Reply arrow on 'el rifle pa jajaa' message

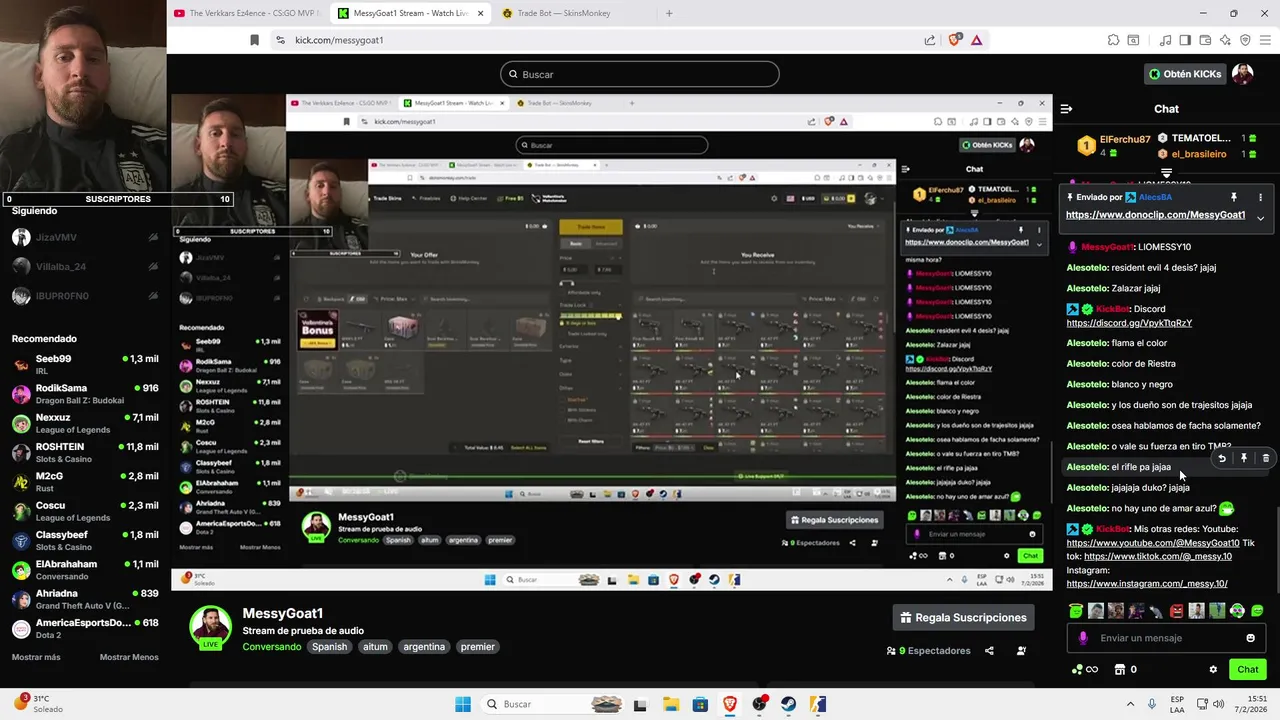pyautogui.click(x=1222, y=458)
